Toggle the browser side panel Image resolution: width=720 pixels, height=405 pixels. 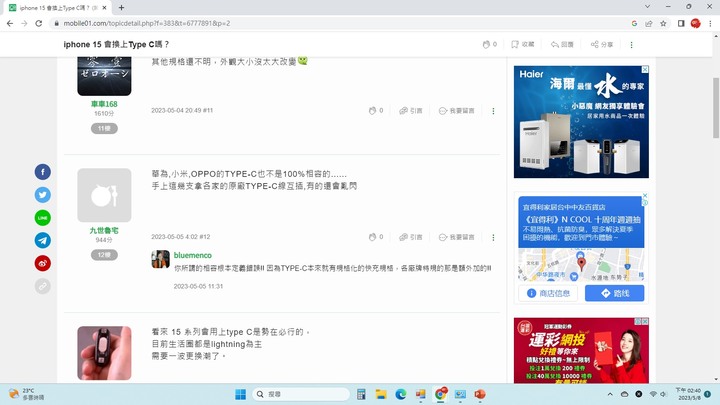pos(681,23)
